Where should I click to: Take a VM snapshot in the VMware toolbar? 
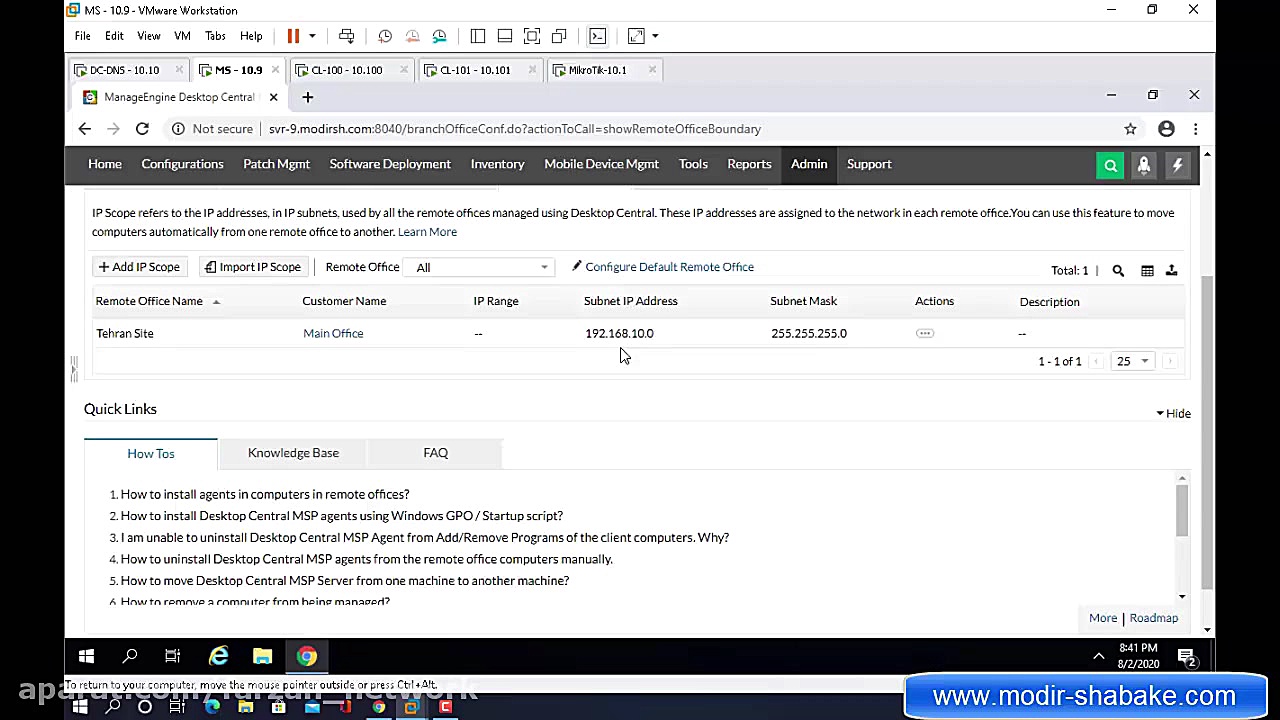385,36
